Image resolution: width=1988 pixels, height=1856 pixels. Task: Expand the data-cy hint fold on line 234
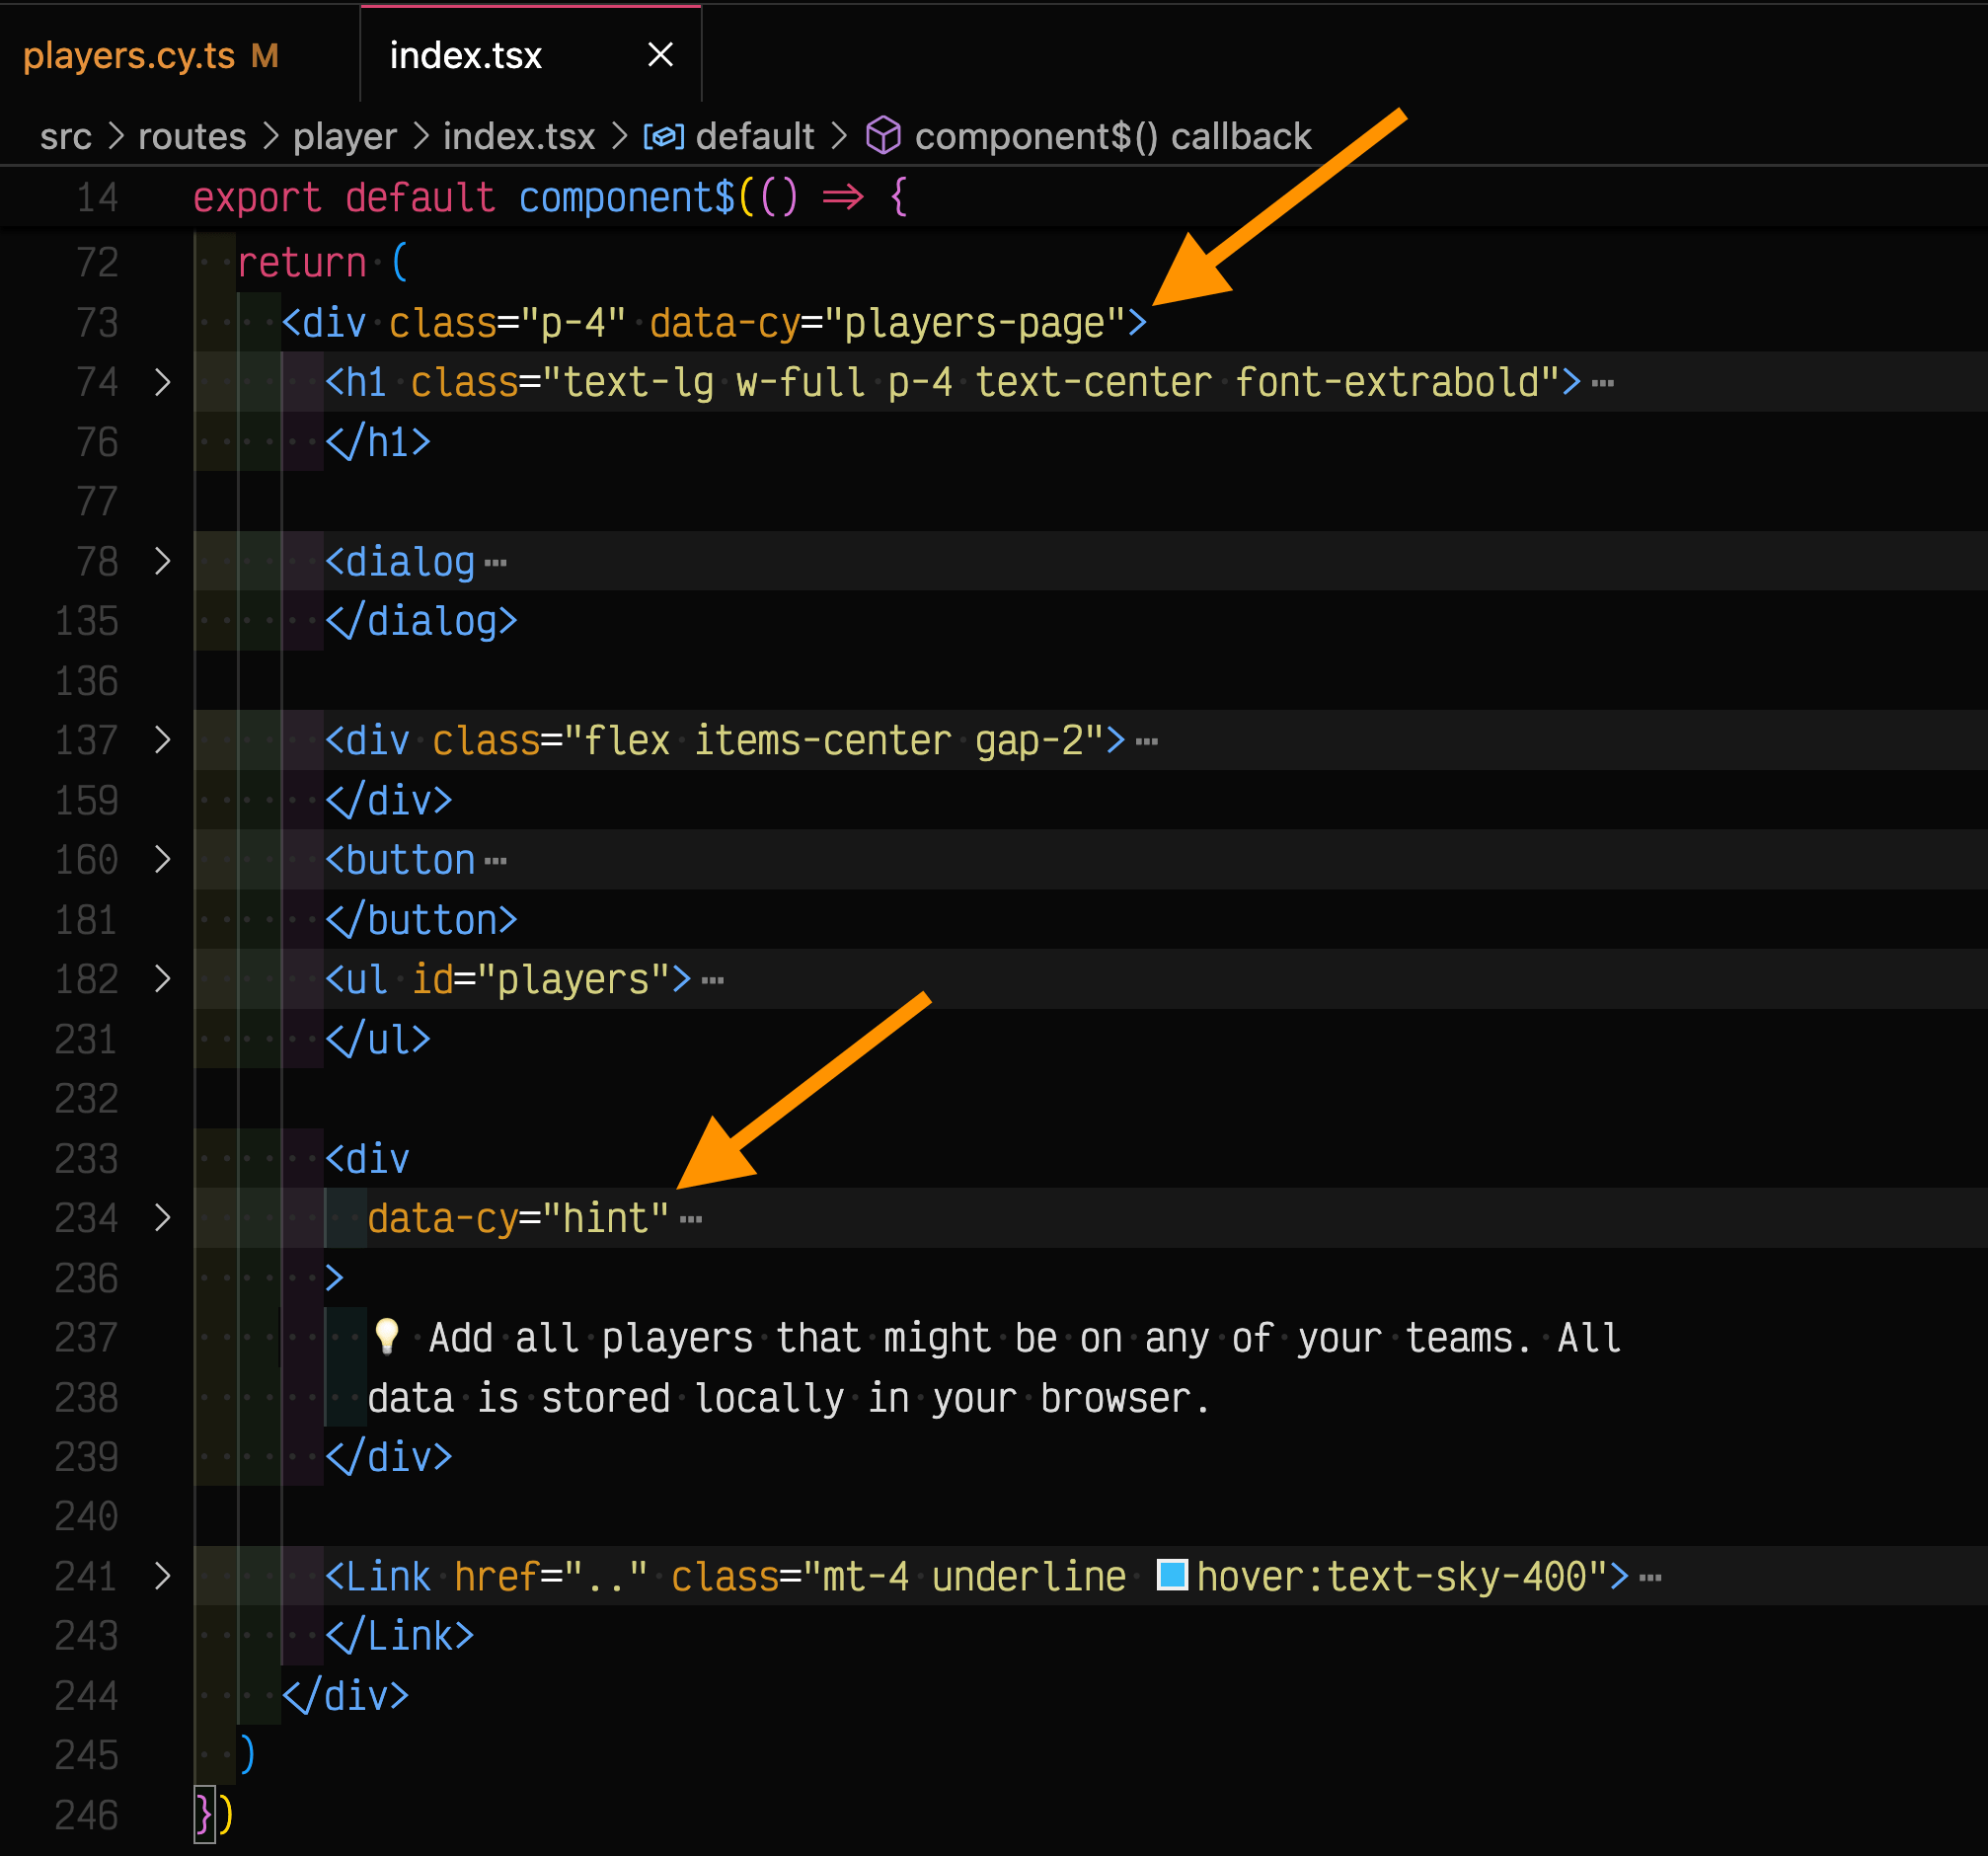(162, 1218)
